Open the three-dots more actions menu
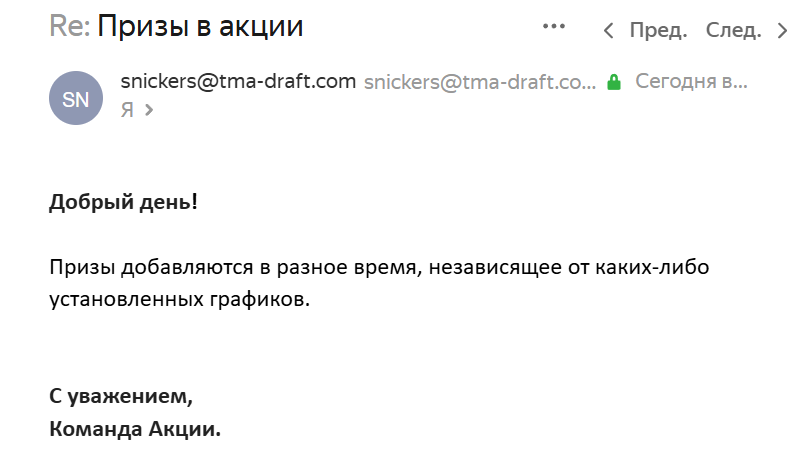Image resolution: width=802 pixels, height=465 pixels. 554,27
